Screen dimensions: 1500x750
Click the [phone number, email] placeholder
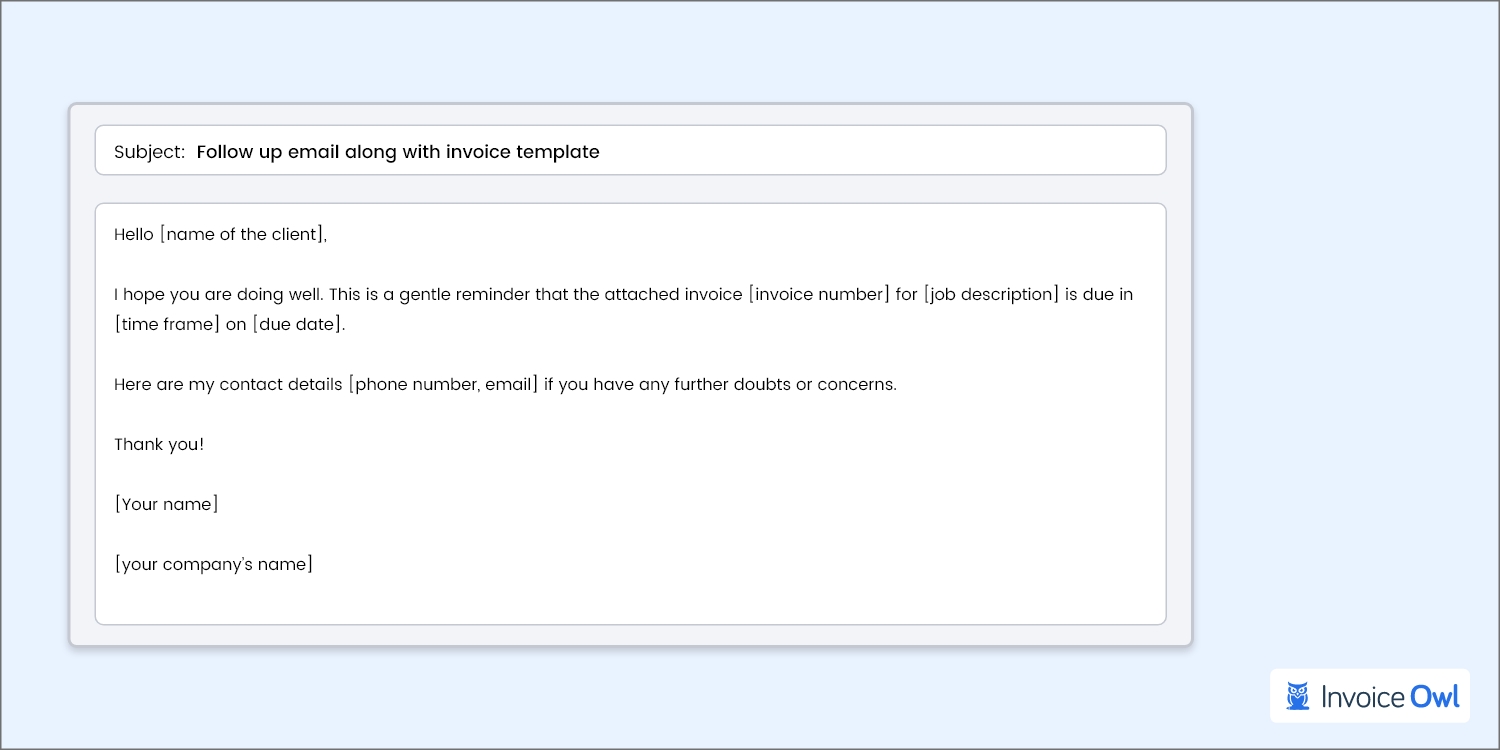pos(443,385)
